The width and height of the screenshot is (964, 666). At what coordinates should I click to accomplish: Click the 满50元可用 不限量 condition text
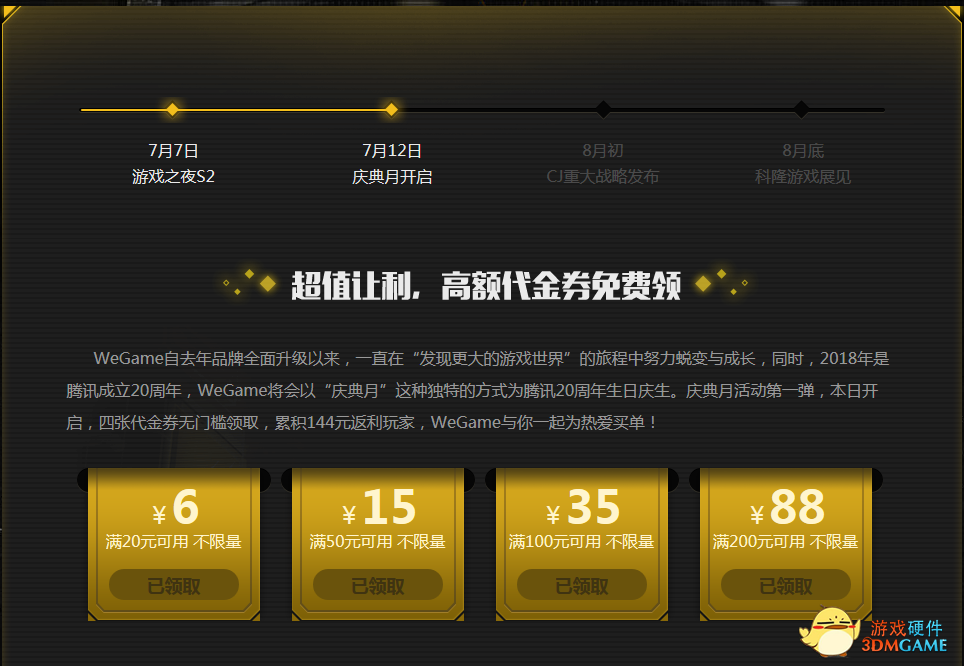click(x=377, y=542)
